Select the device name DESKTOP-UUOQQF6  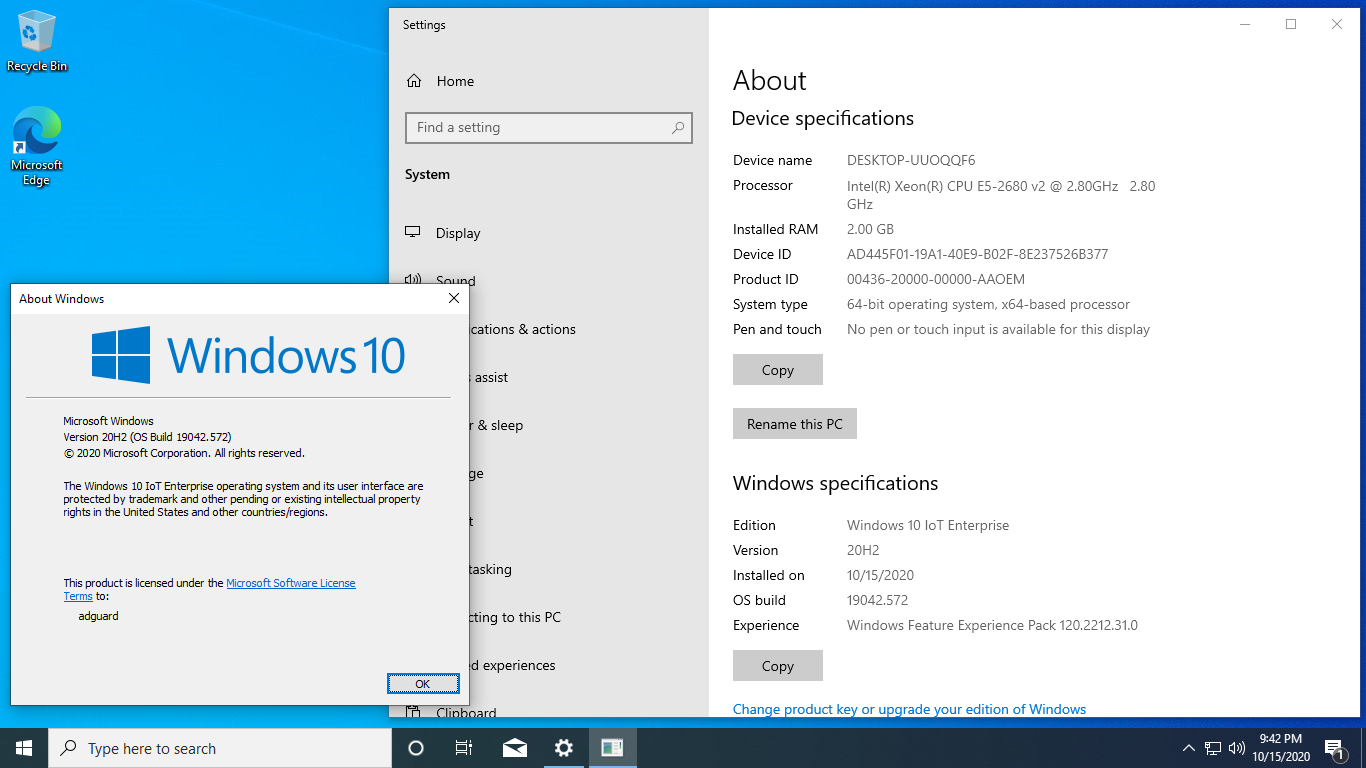[x=911, y=160]
